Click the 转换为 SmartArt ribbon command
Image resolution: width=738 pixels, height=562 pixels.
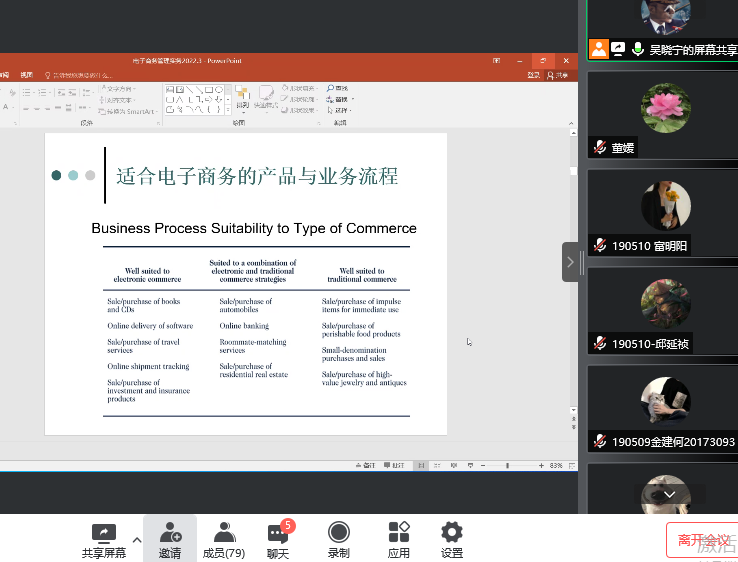coord(126,109)
